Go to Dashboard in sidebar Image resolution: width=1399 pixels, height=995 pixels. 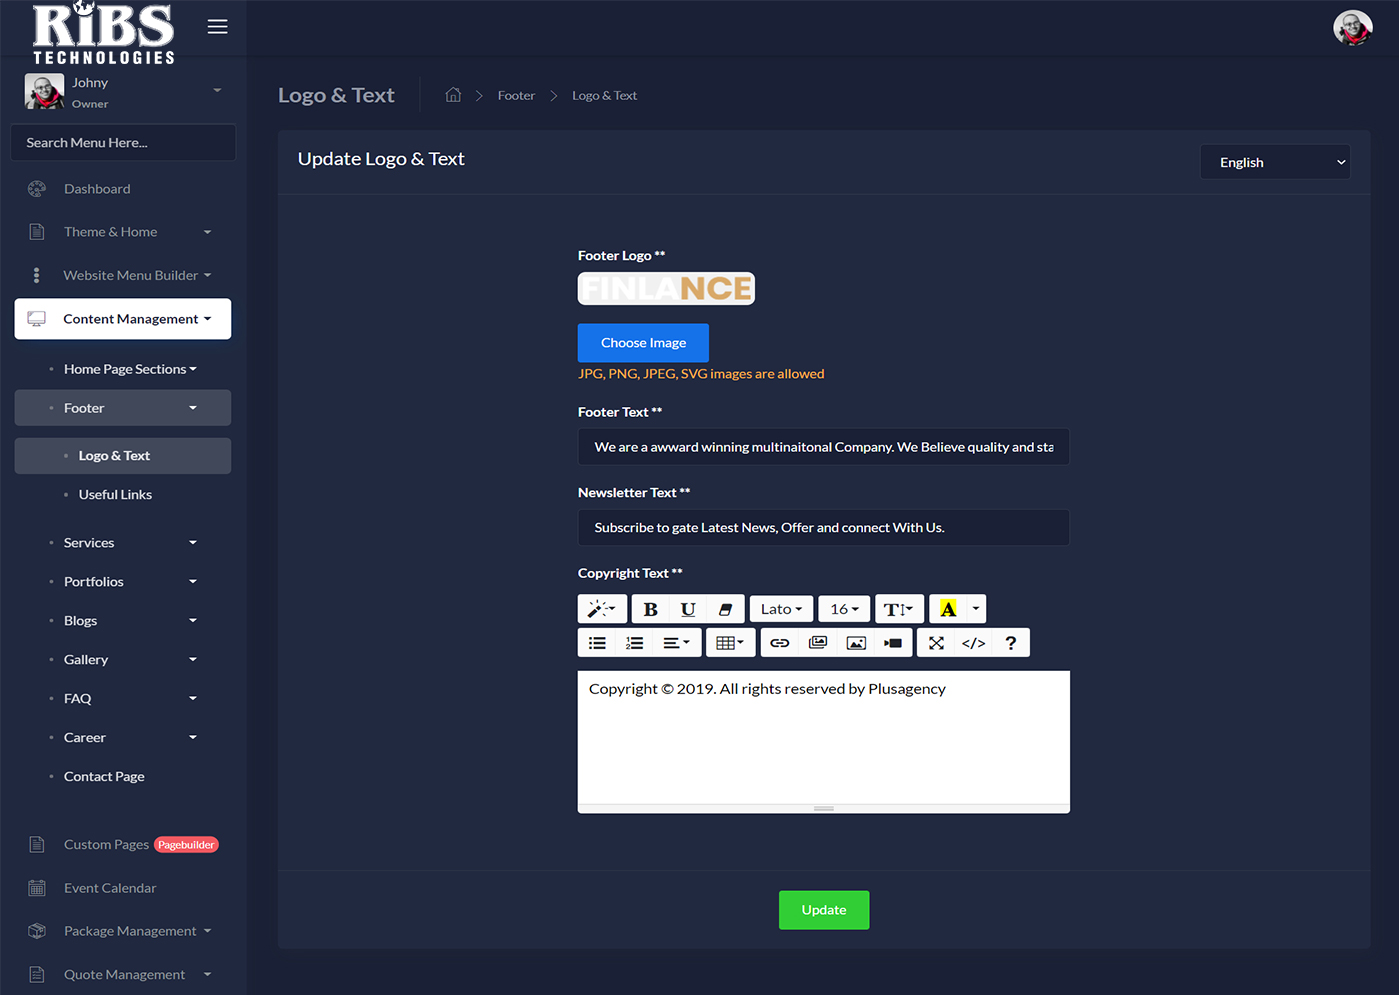(x=97, y=189)
